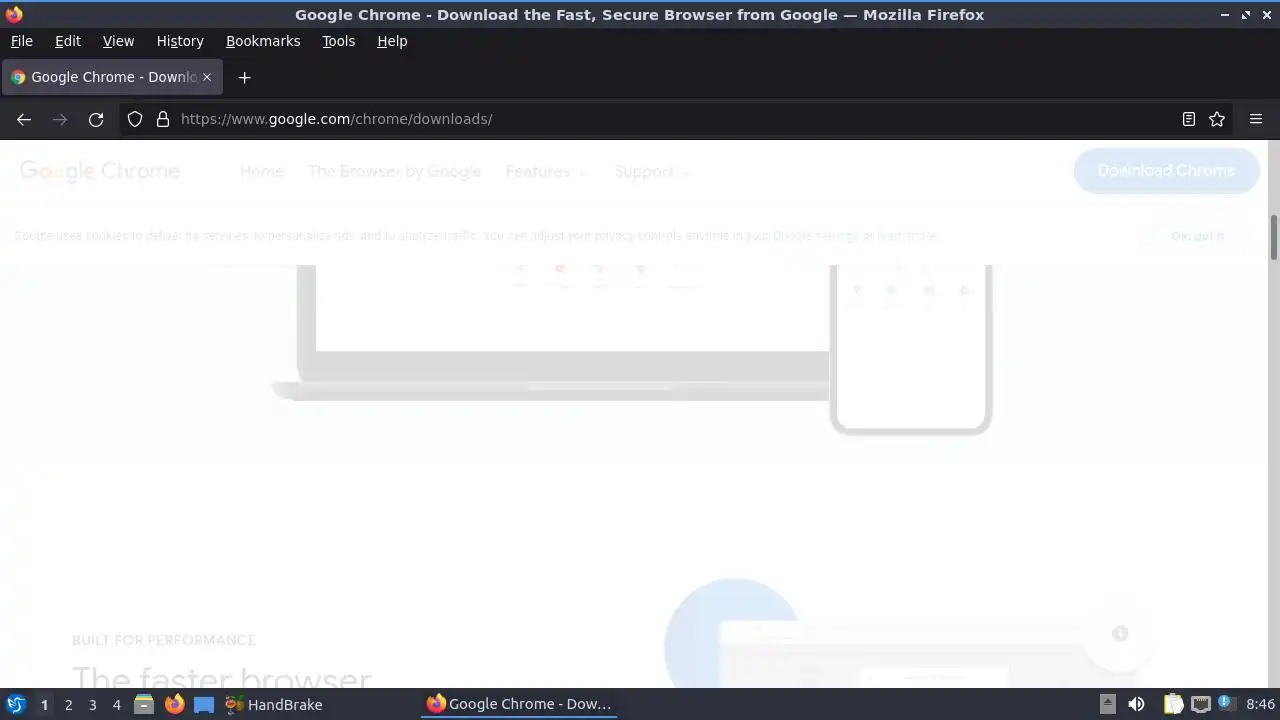The image size is (1280, 720).
Task: Click the Google Chrome logo in the page header
Action: [100, 171]
